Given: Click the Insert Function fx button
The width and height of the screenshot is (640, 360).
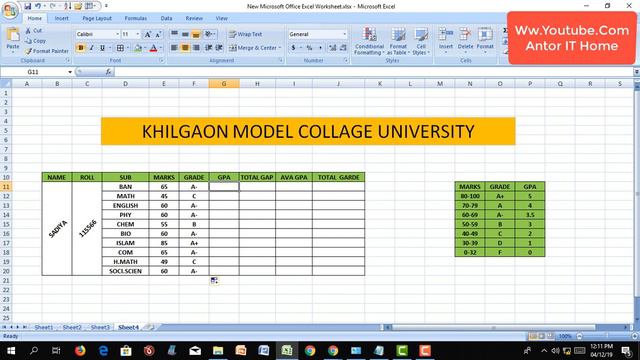Looking at the screenshot, I should 108,72.
